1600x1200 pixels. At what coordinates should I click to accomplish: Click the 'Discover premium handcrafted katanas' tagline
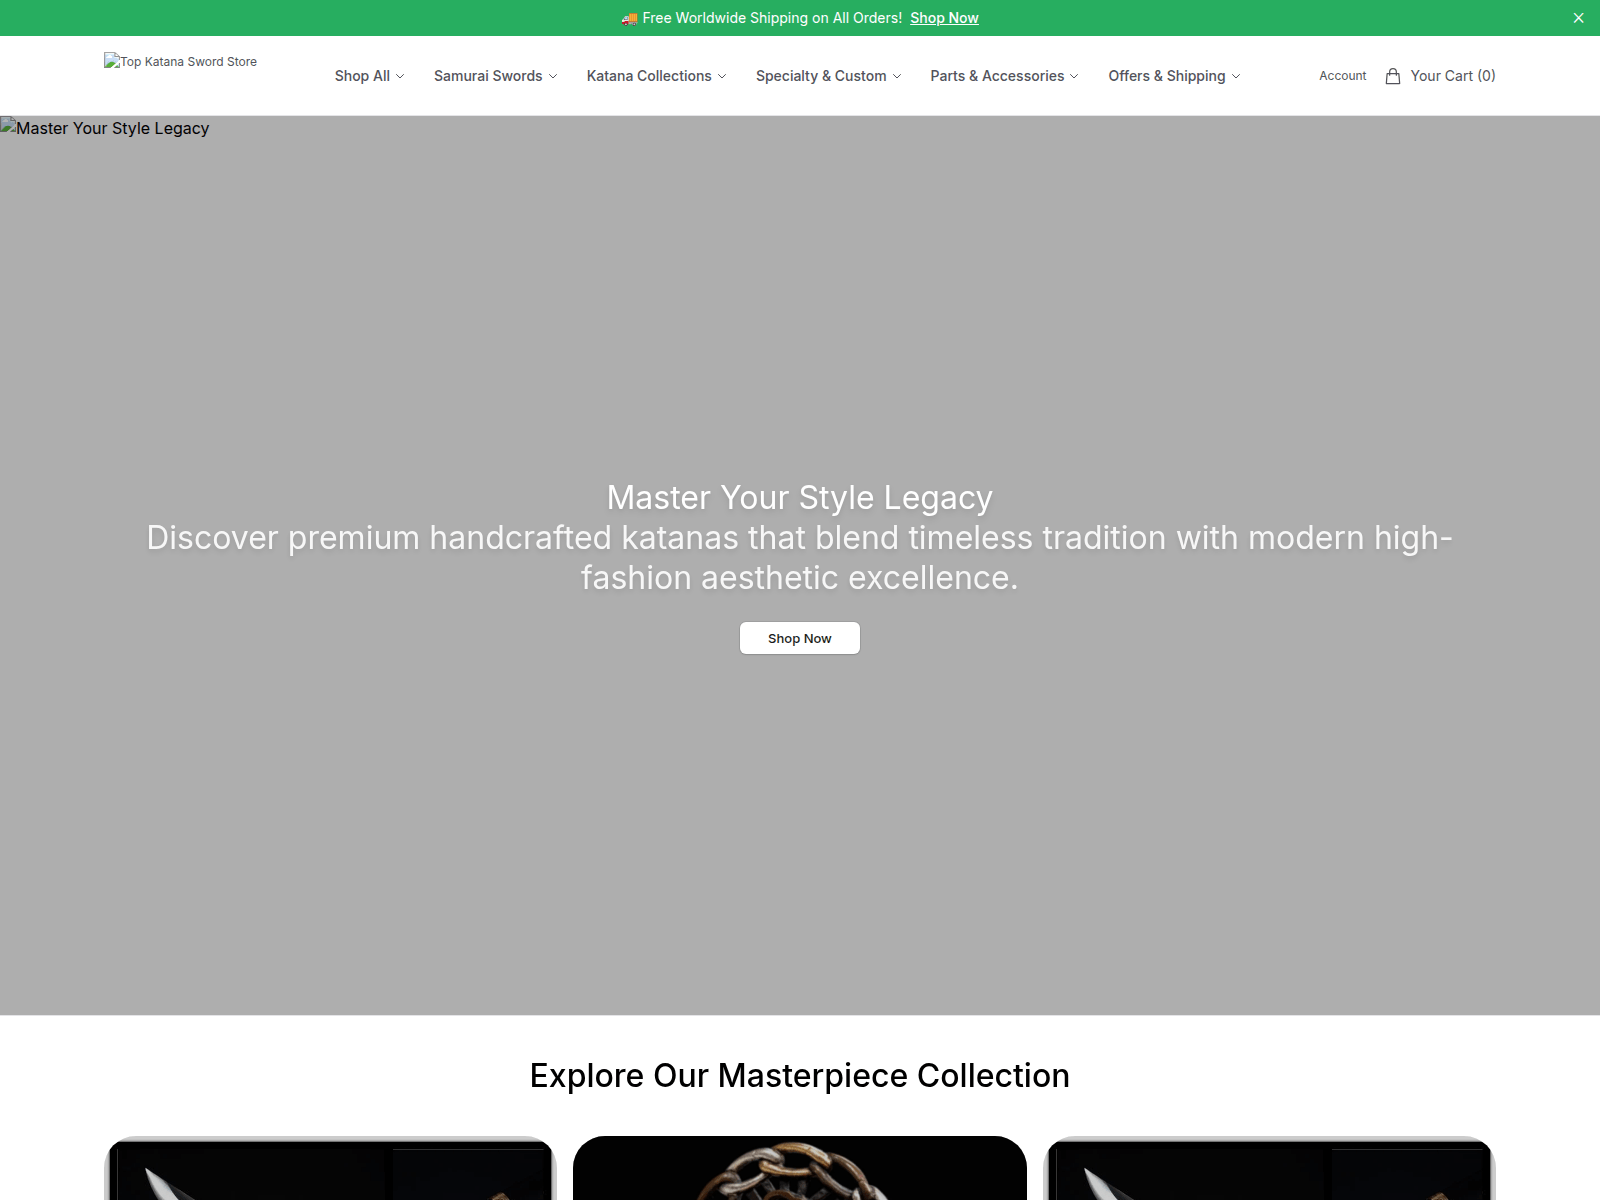pyautogui.click(x=800, y=557)
